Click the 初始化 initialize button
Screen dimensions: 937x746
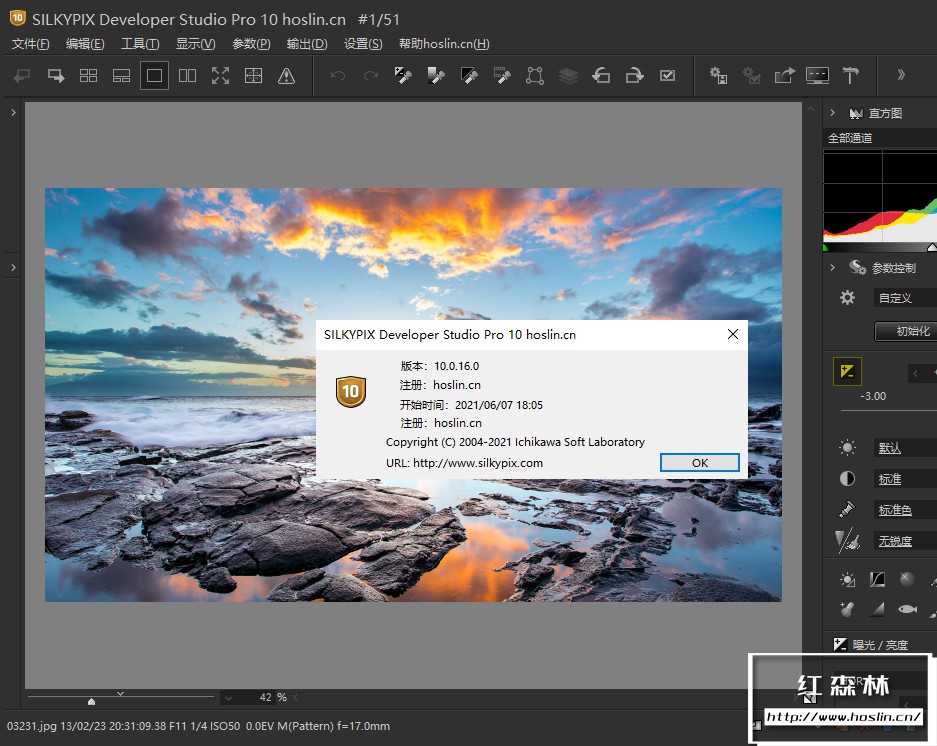[906, 331]
